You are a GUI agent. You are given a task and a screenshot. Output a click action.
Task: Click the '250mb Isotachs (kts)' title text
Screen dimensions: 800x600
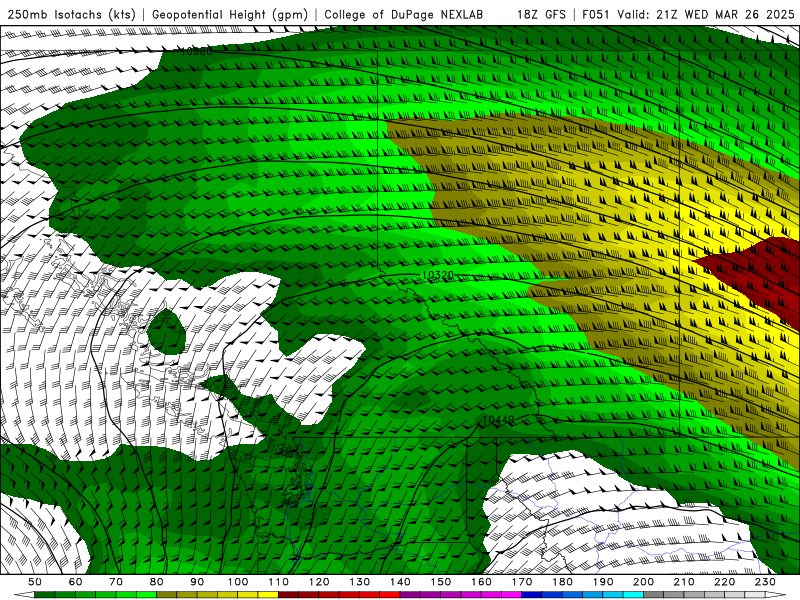coord(71,15)
